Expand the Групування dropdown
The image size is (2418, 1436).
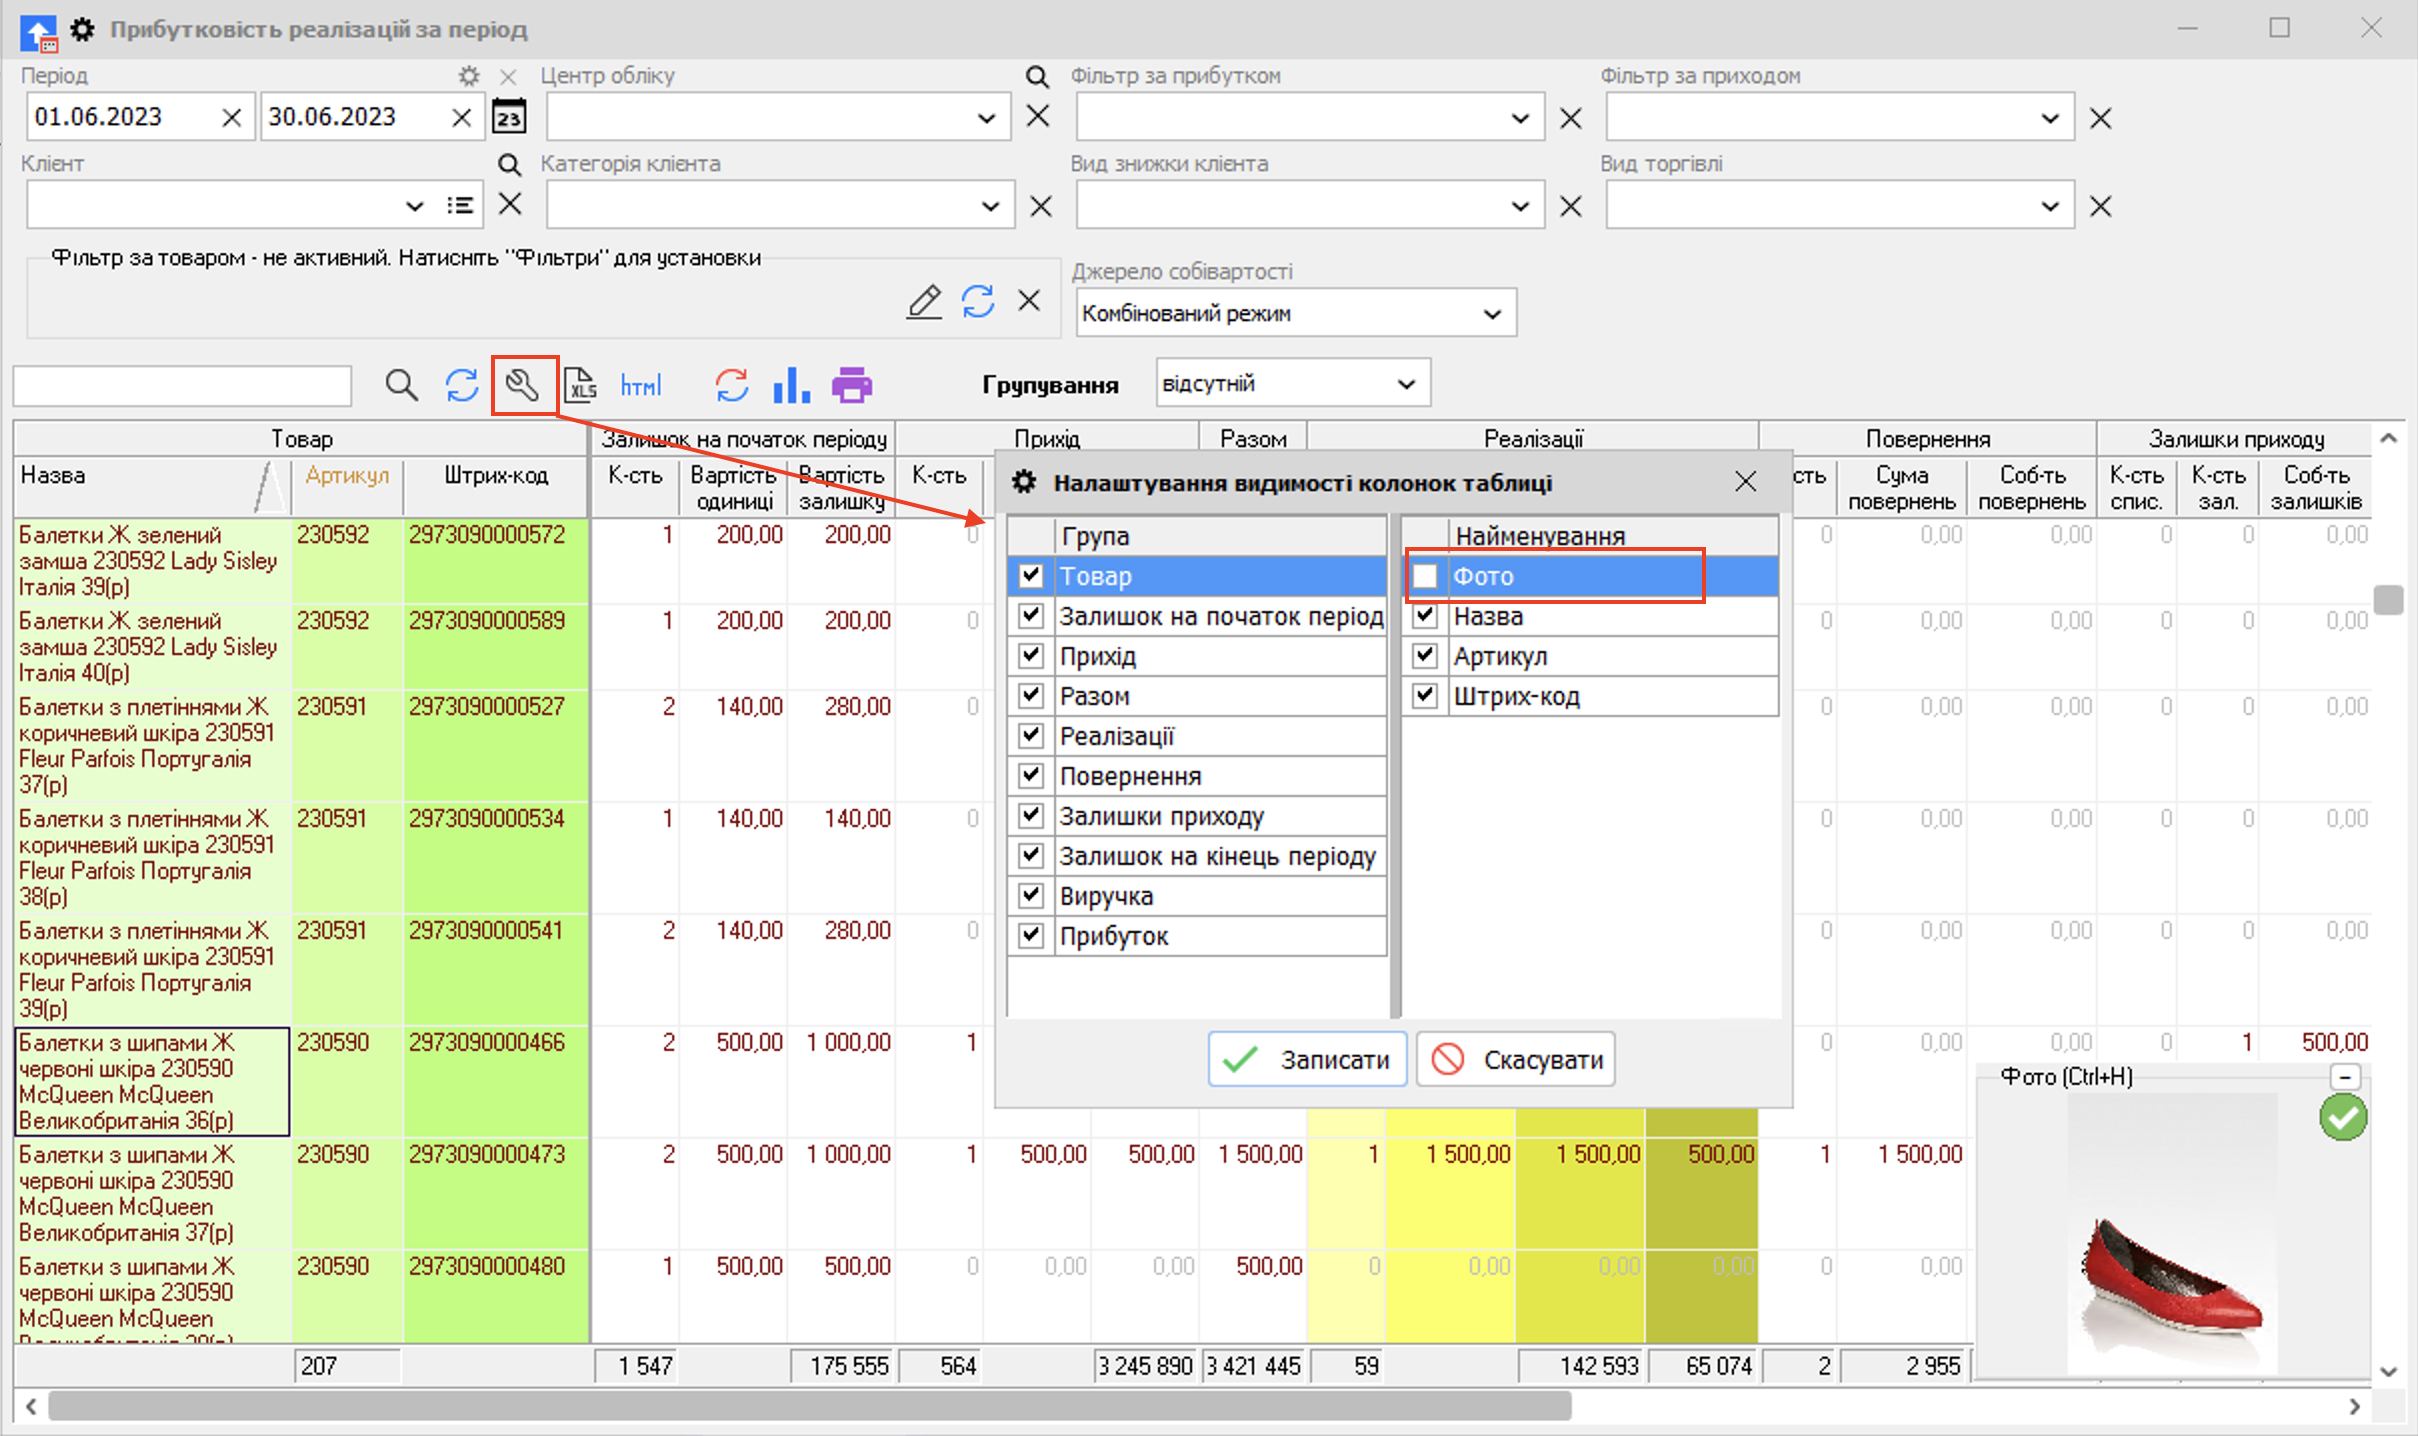[x=1405, y=385]
